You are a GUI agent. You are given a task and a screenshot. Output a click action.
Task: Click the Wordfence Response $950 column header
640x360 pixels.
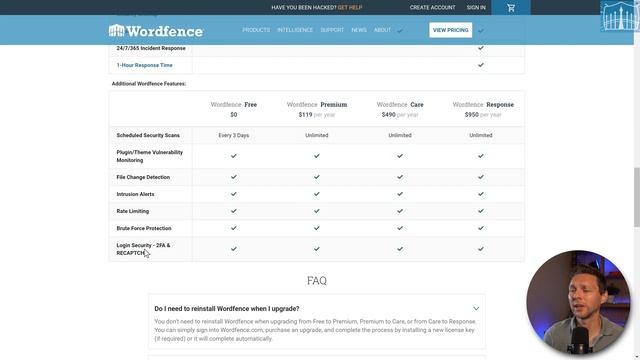coord(483,109)
